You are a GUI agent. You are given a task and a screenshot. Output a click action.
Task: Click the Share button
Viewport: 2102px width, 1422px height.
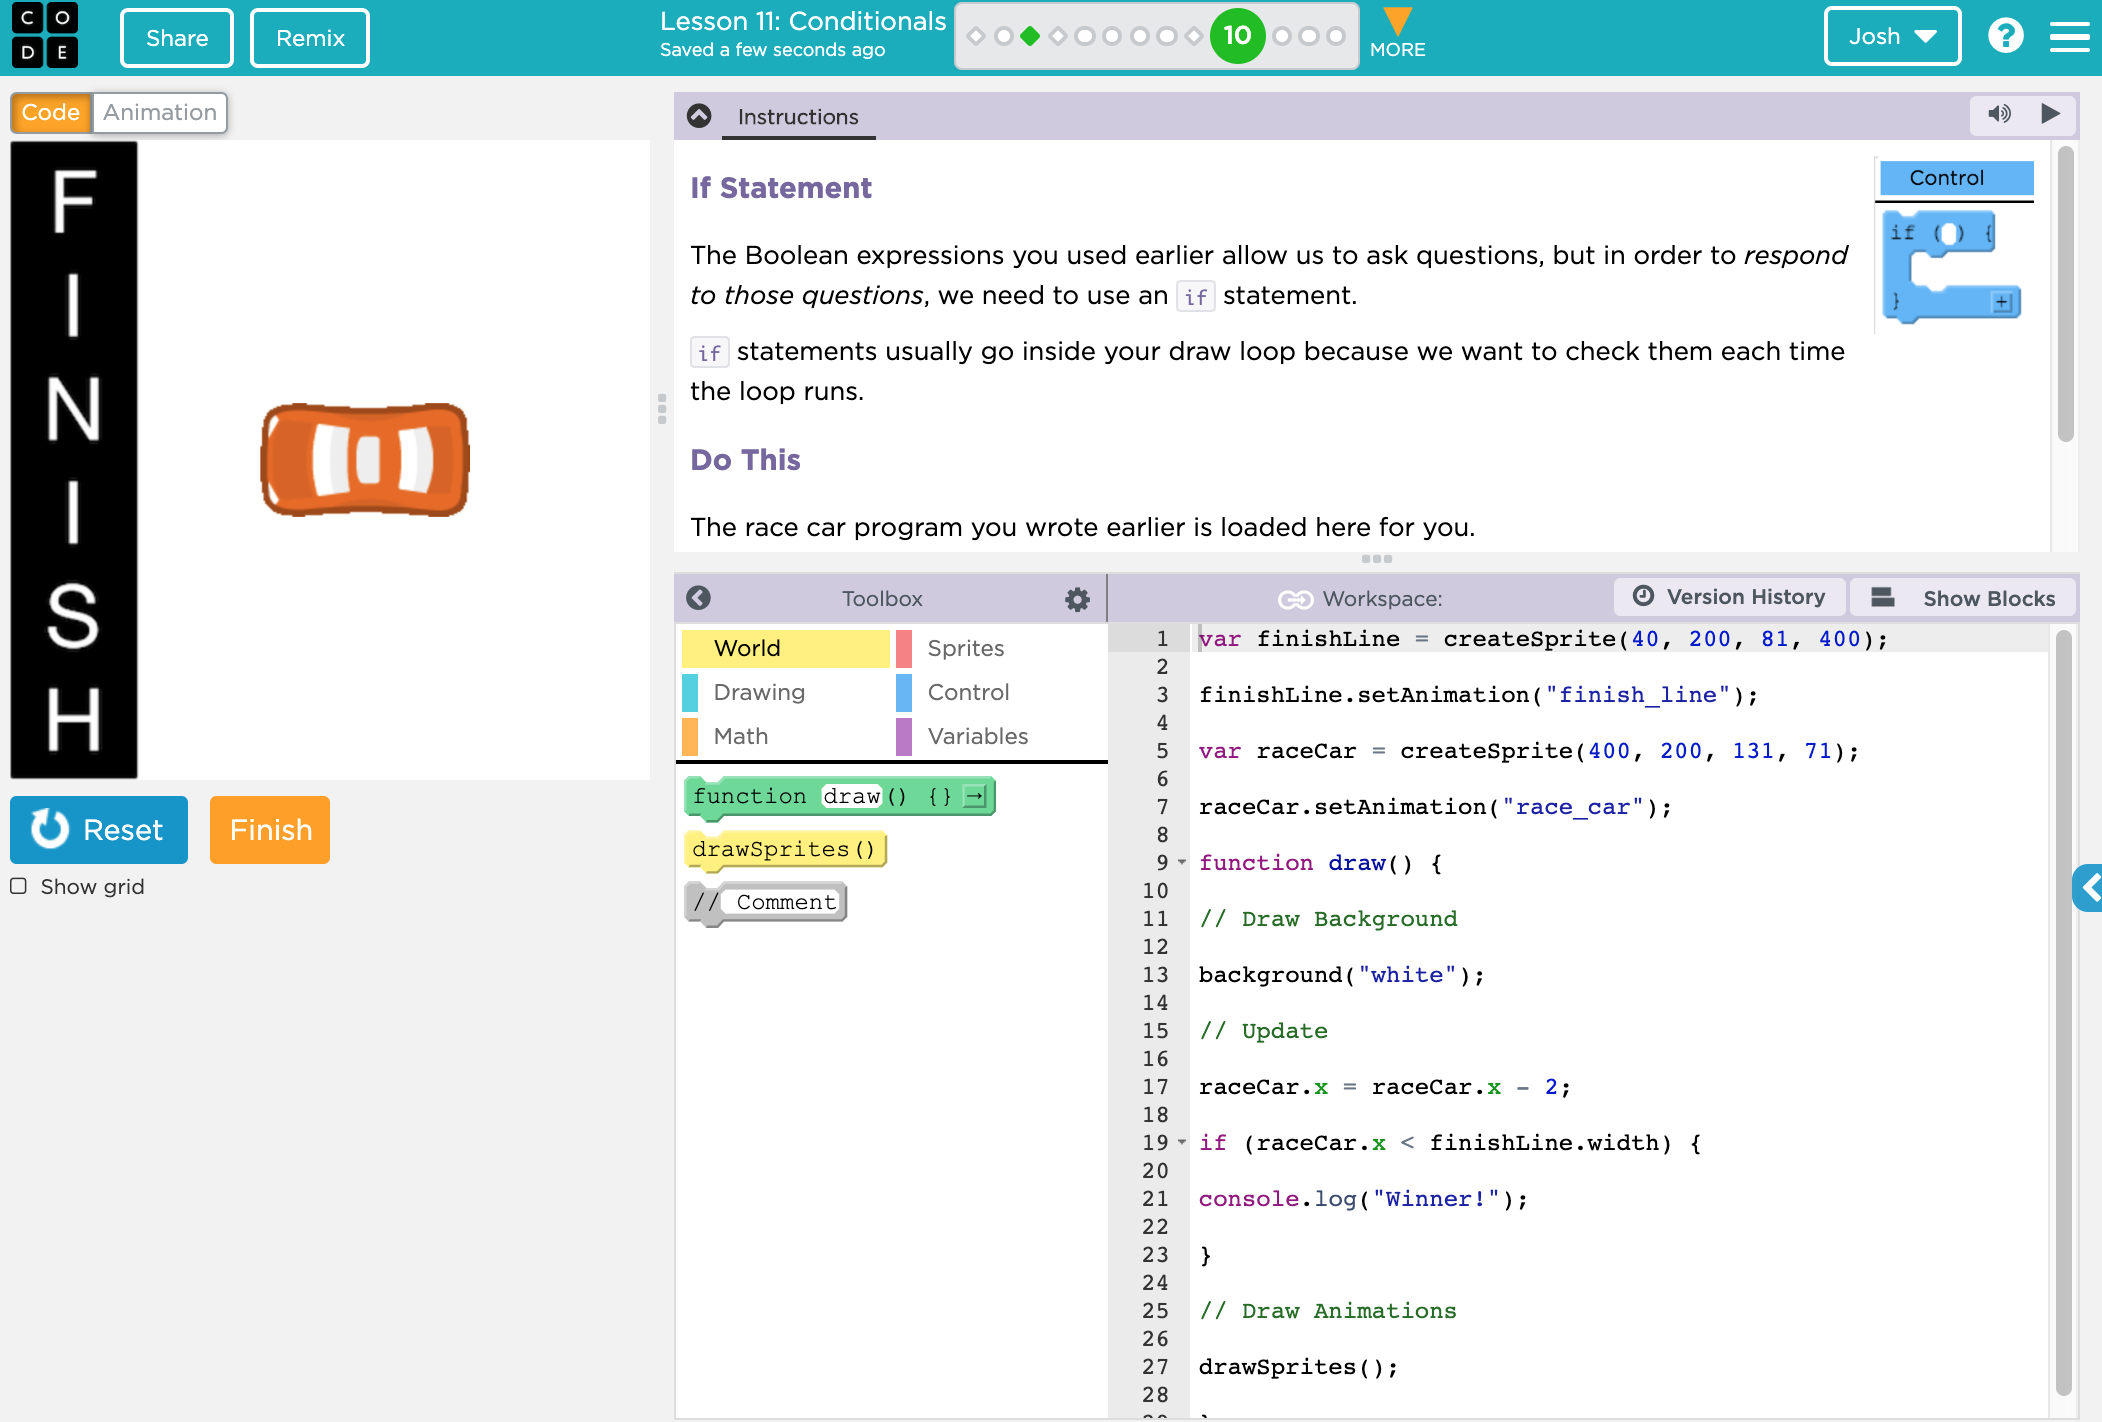tap(176, 38)
